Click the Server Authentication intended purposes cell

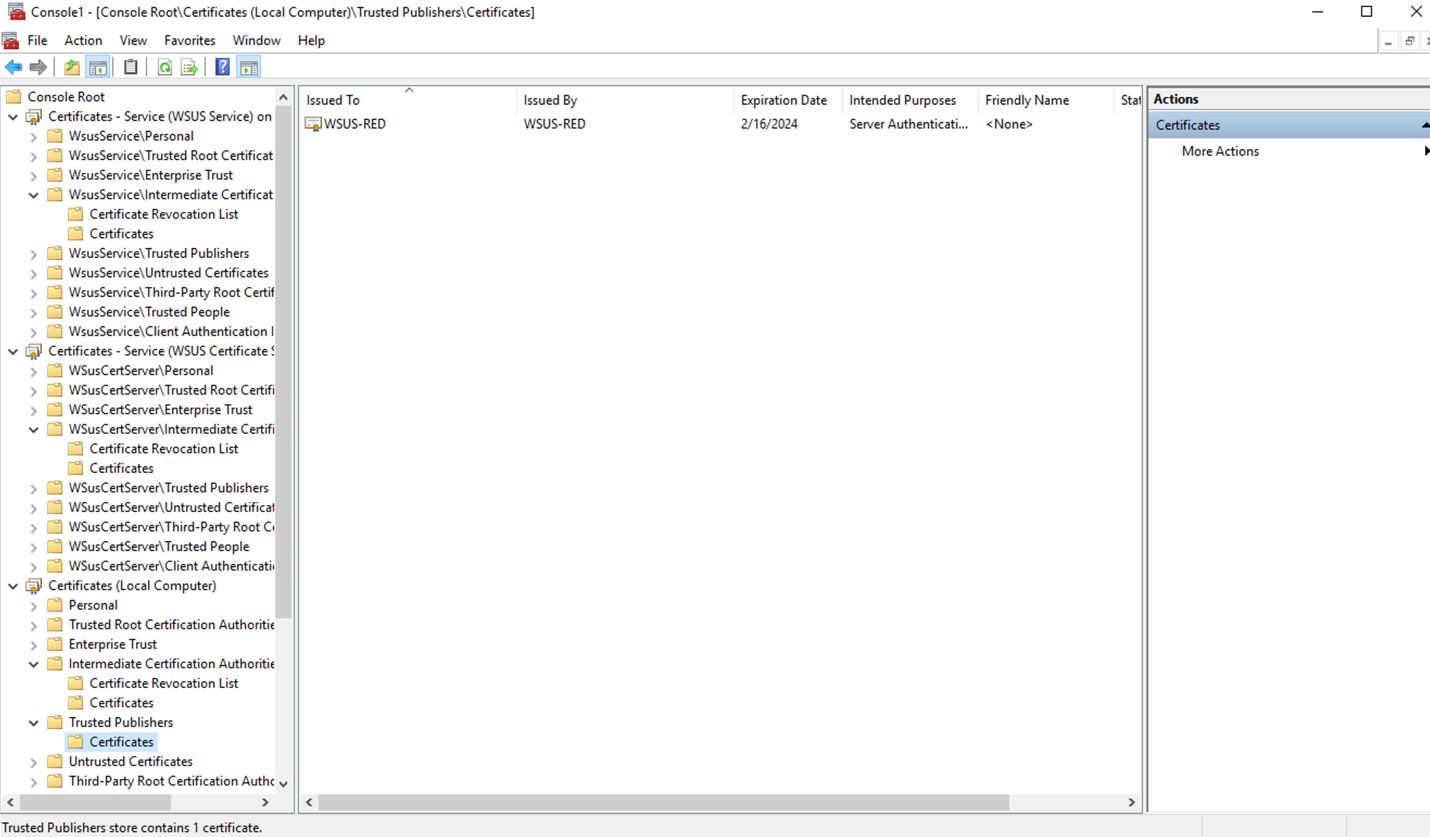(x=909, y=124)
